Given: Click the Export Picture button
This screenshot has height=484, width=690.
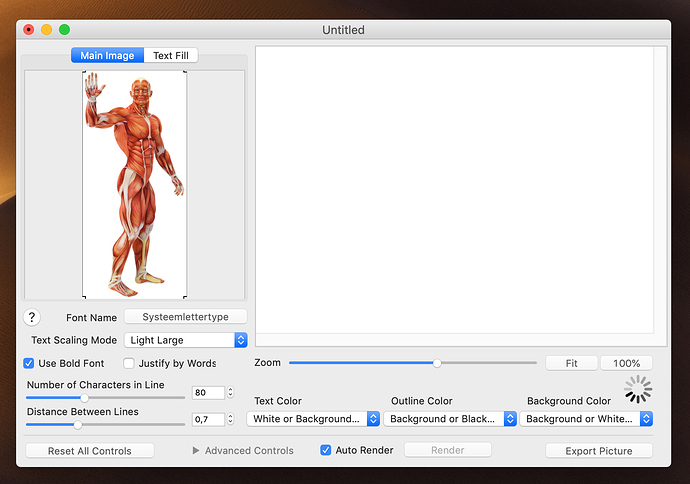Looking at the screenshot, I should click(x=599, y=451).
